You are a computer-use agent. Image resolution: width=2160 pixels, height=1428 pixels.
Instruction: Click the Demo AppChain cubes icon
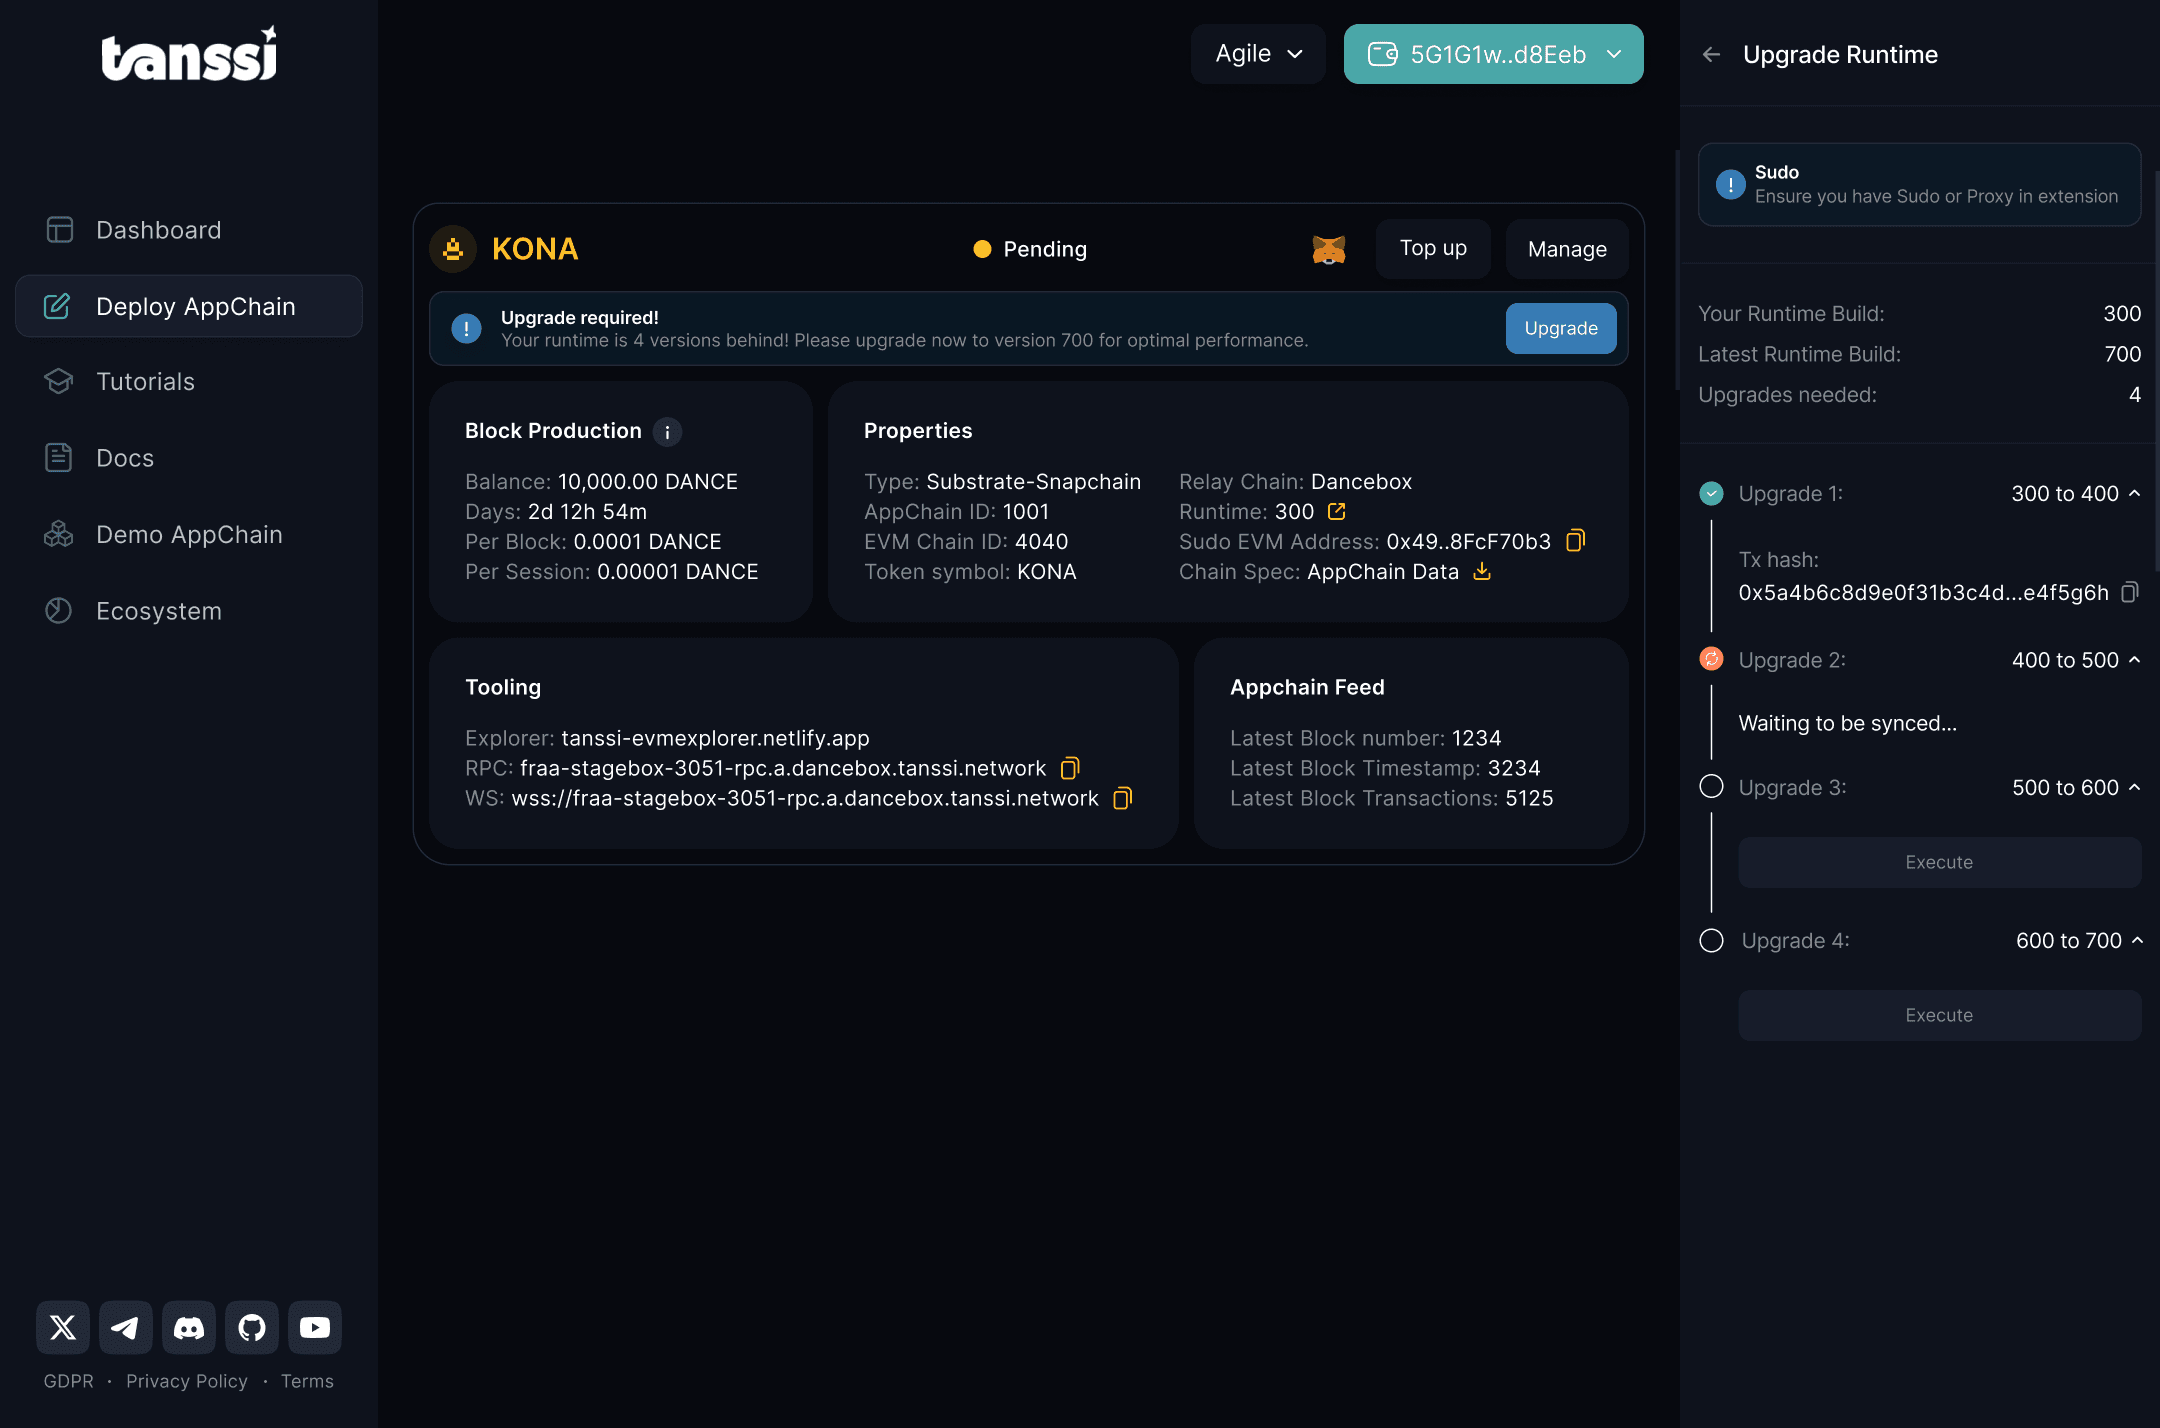click(x=59, y=534)
